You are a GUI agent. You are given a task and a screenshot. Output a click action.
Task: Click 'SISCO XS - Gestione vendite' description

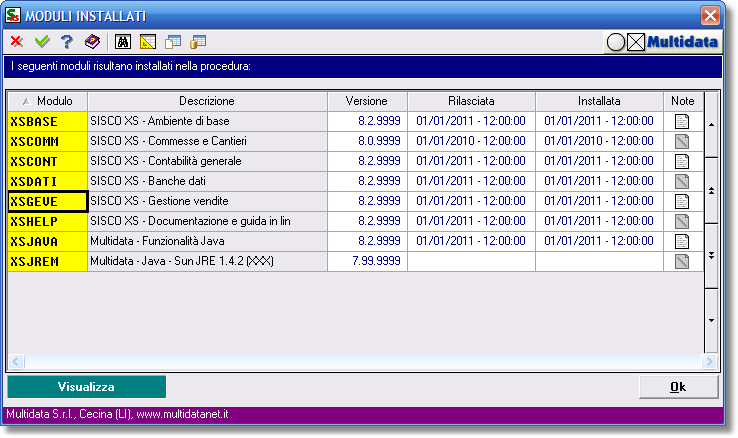tap(159, 201)
